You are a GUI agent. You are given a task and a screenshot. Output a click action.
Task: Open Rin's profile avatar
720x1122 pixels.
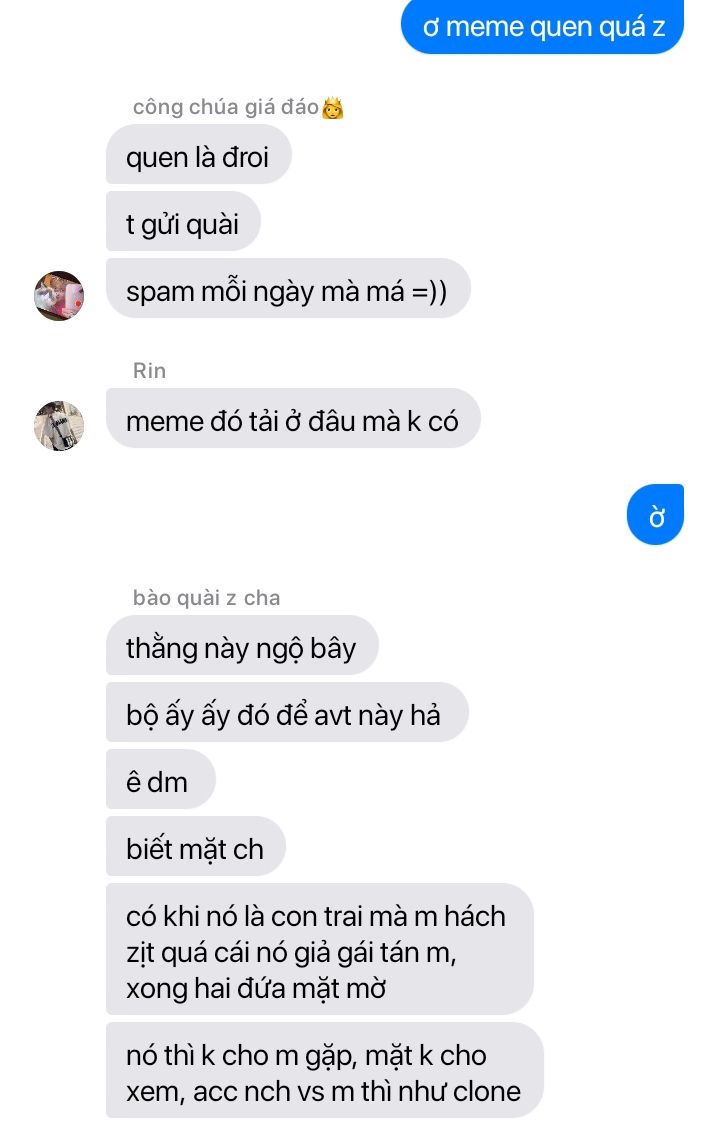pyautogui.click(x=59, y=426)
